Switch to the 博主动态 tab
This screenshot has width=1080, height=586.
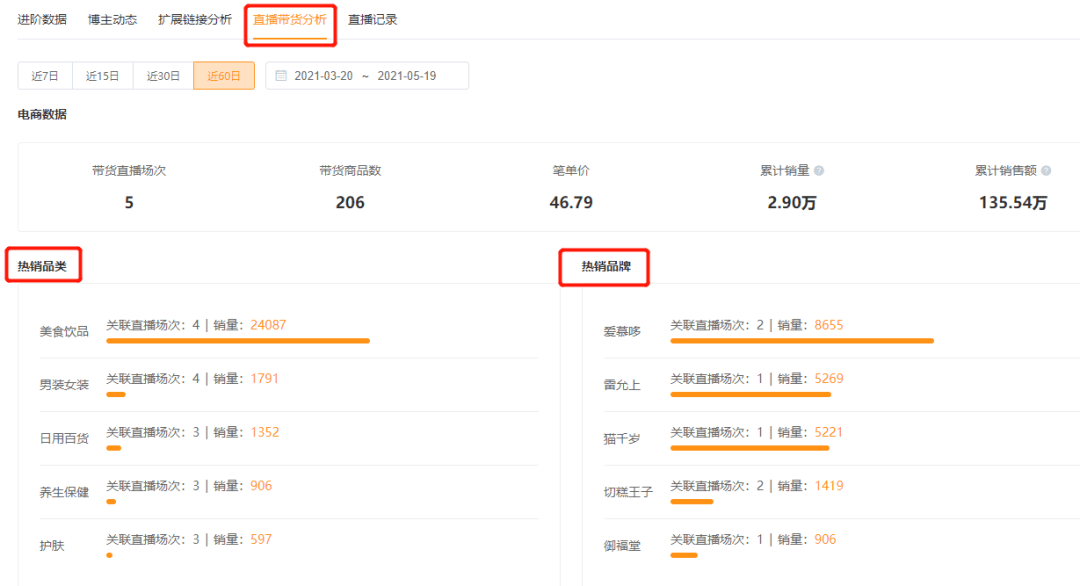112,18
